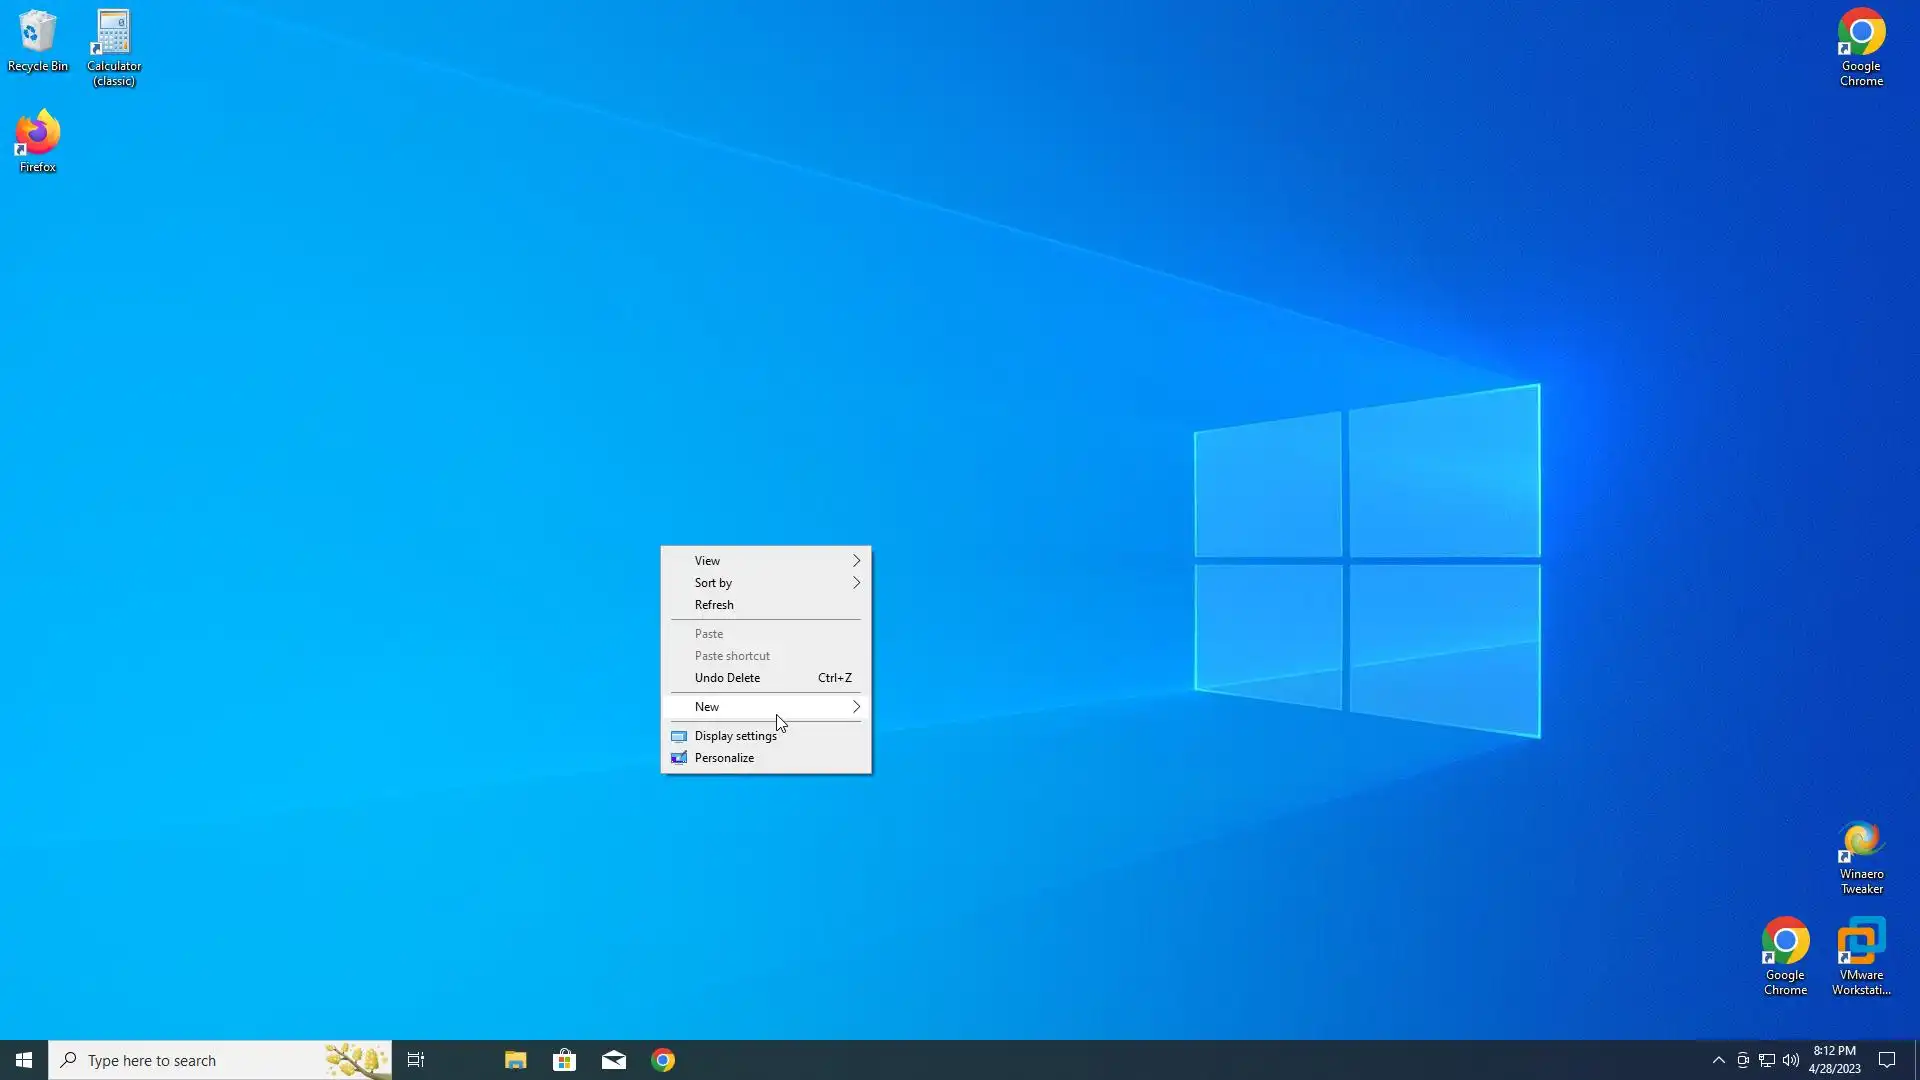
Task: Click the Chrome icon in taskbar
Action: click(663, 1060)
